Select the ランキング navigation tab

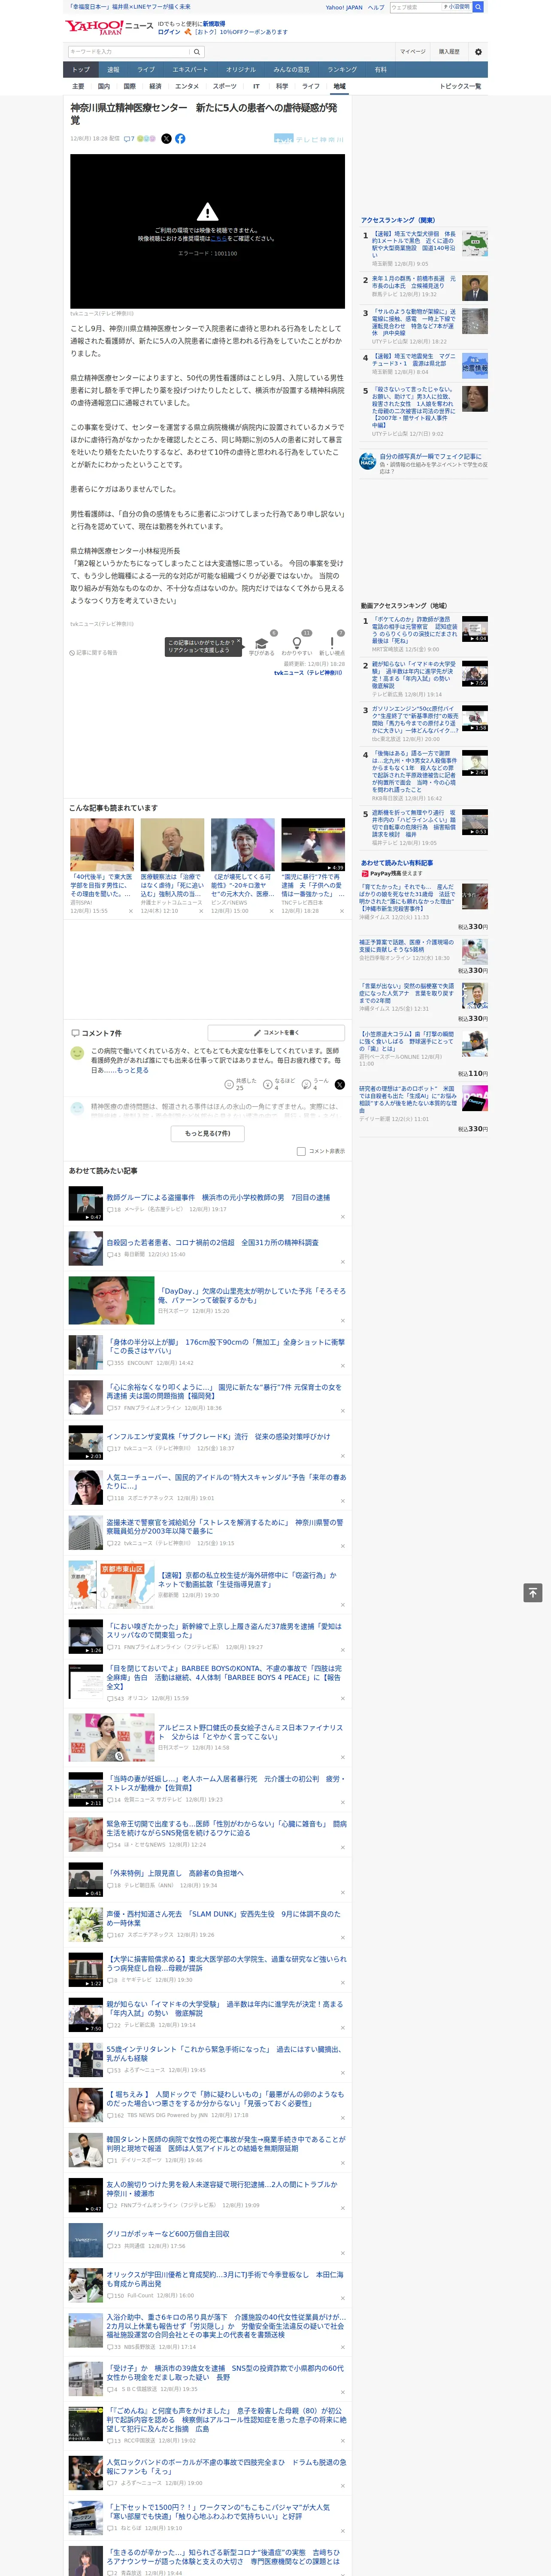(x=342, y=70)
